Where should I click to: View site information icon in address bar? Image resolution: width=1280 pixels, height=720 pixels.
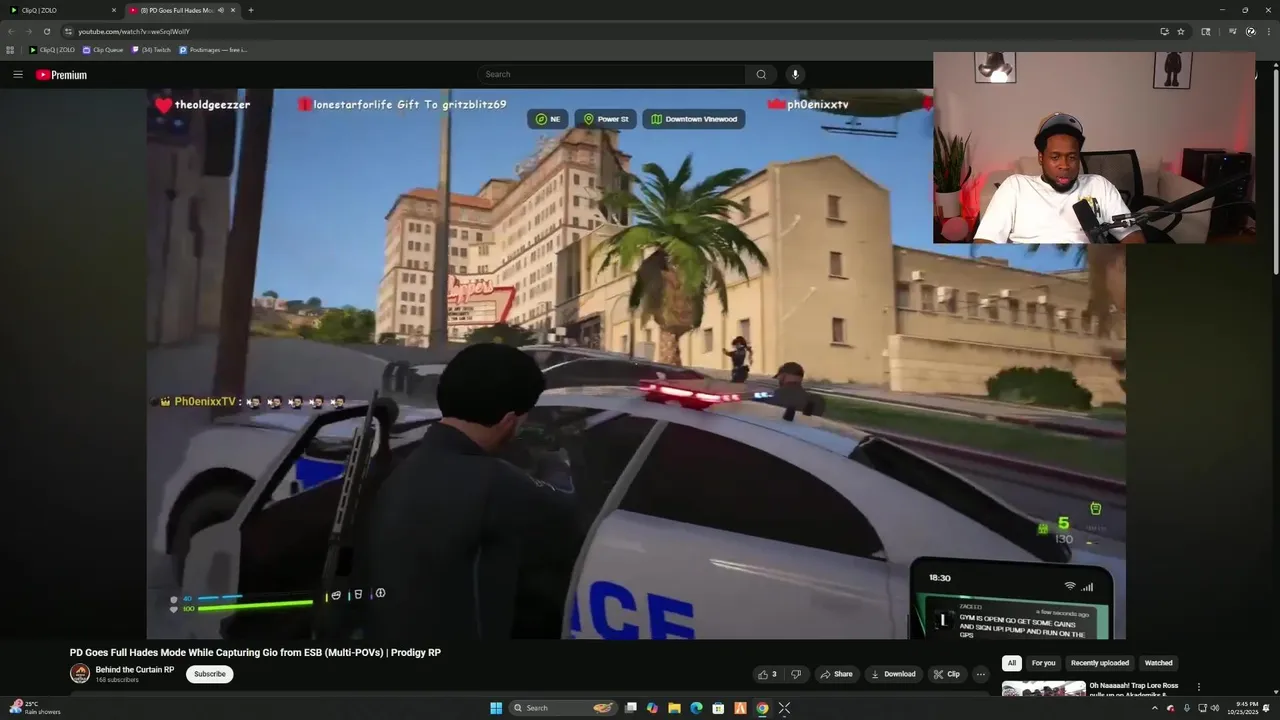click(68, 31)
